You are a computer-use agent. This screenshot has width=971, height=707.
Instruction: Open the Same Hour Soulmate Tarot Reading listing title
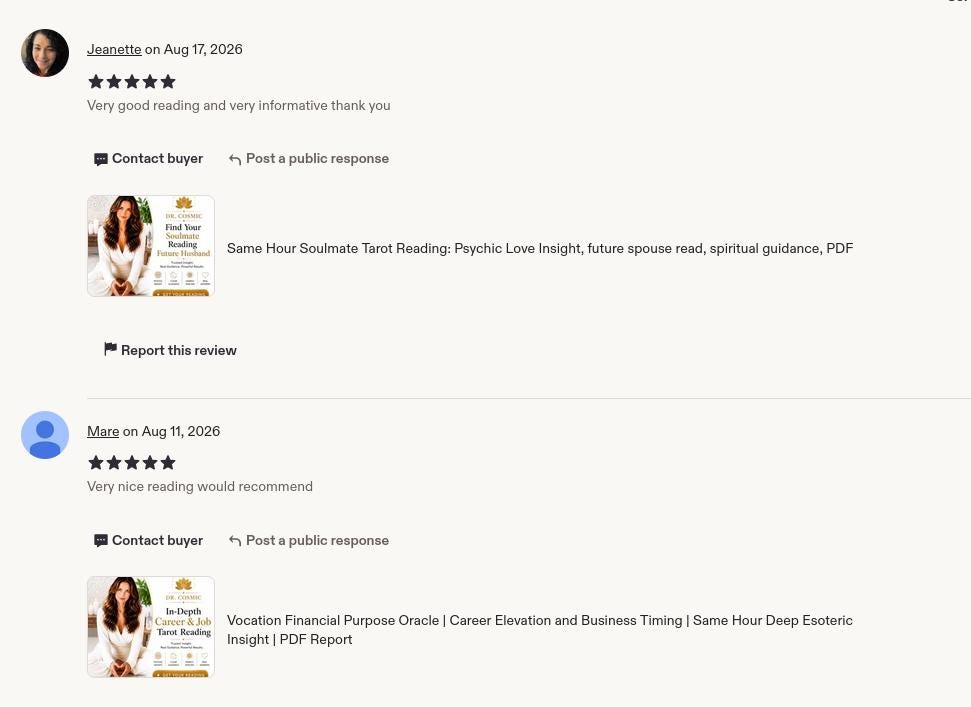(540, 248)
